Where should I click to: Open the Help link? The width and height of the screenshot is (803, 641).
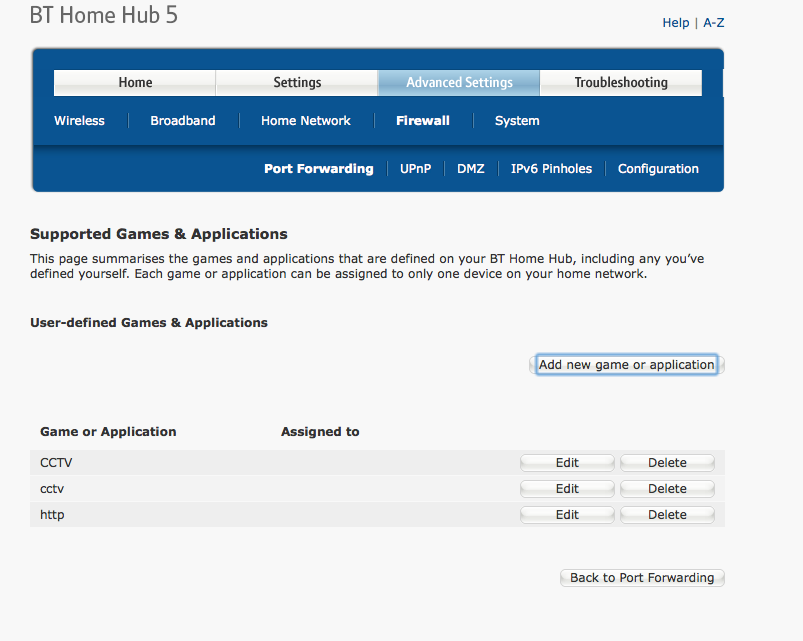pos(675,22)
